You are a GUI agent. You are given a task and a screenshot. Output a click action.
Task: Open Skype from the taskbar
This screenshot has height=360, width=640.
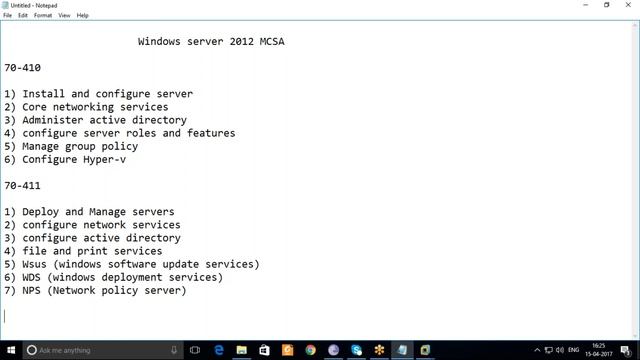point(356,350)
